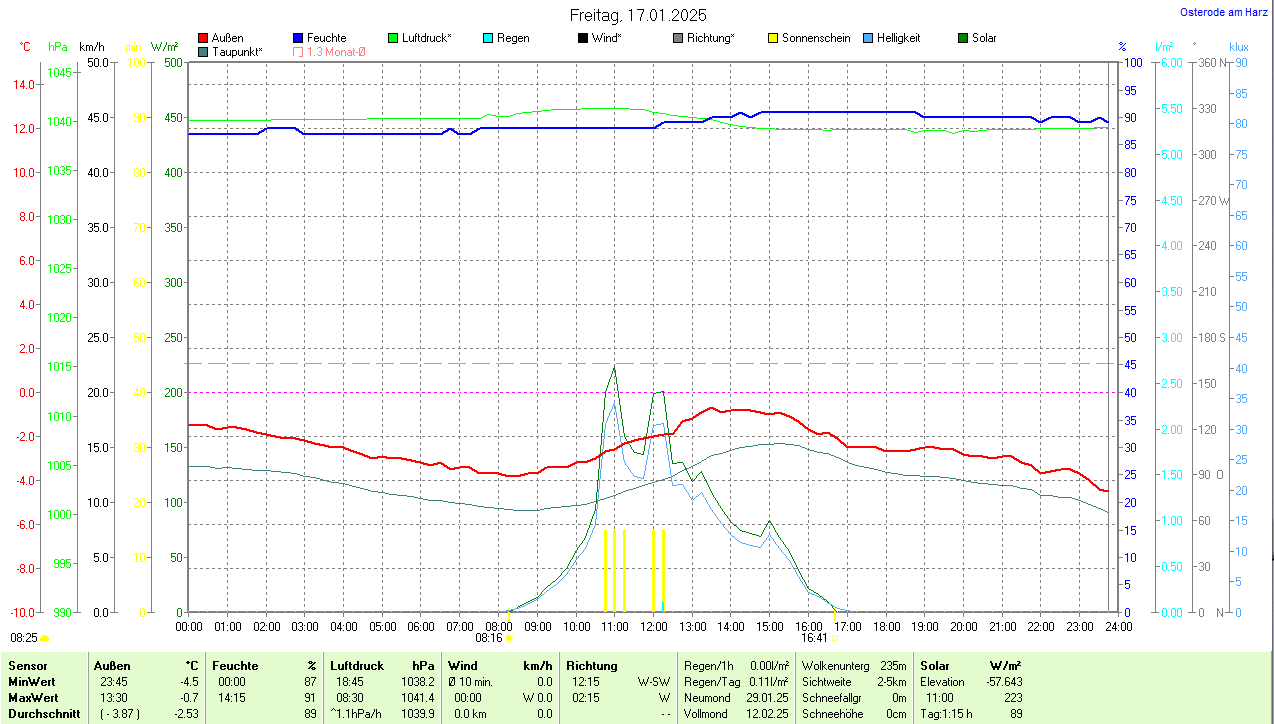Click the °C temperature axis unit label

point(26,47)
